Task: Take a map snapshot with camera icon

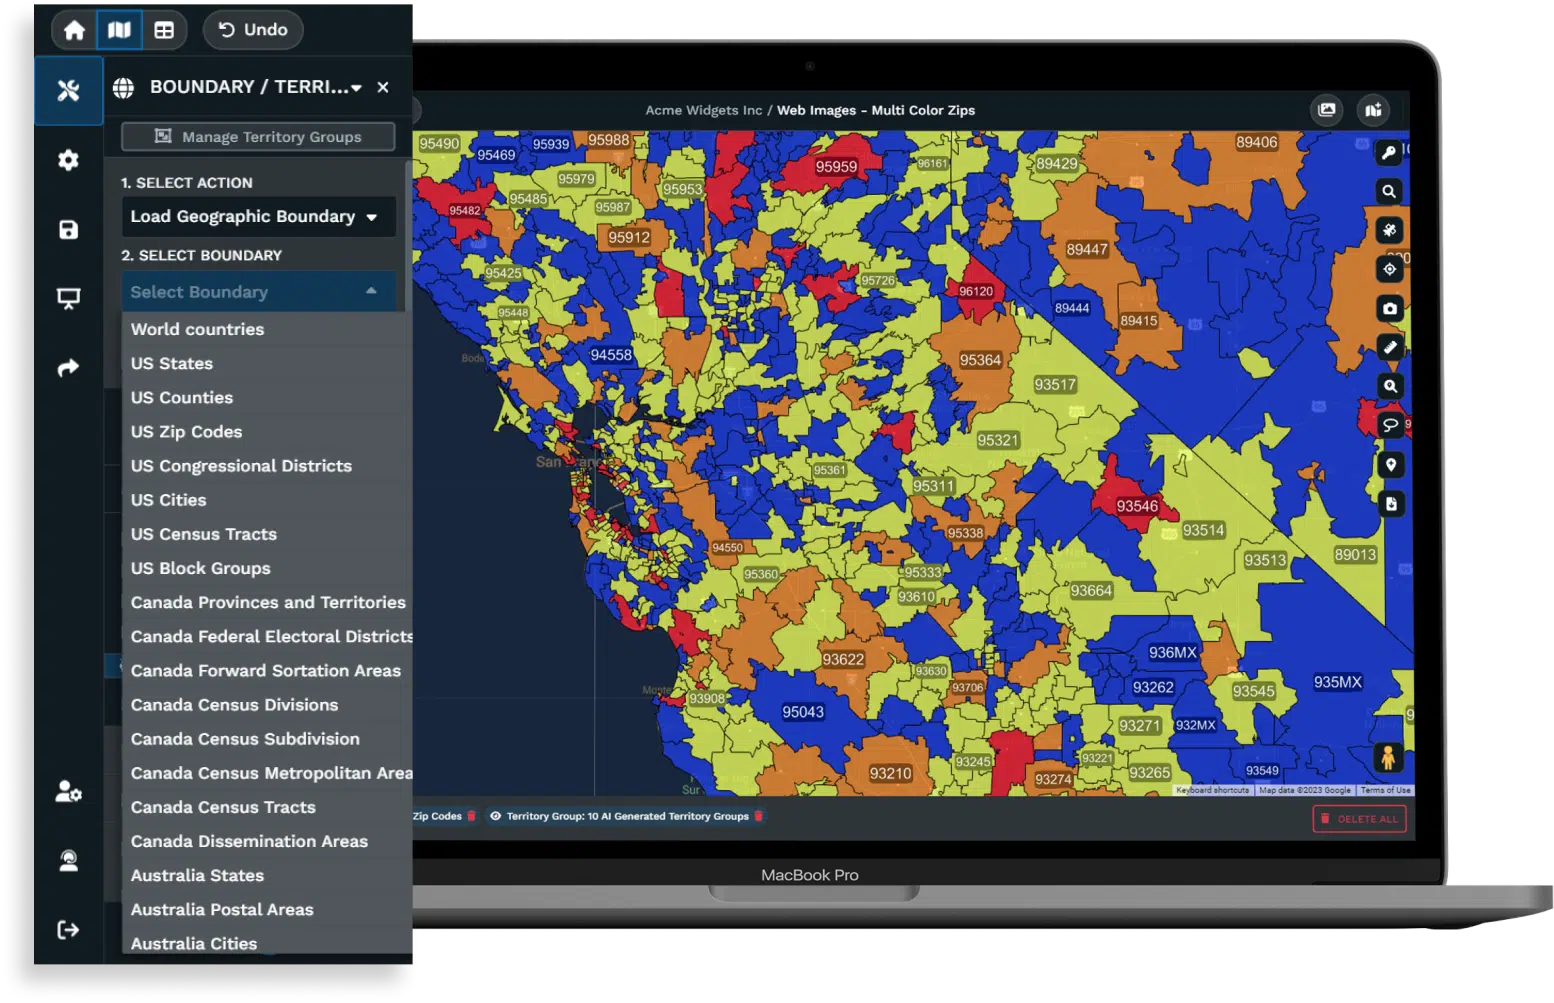Action: point(1390,308)
